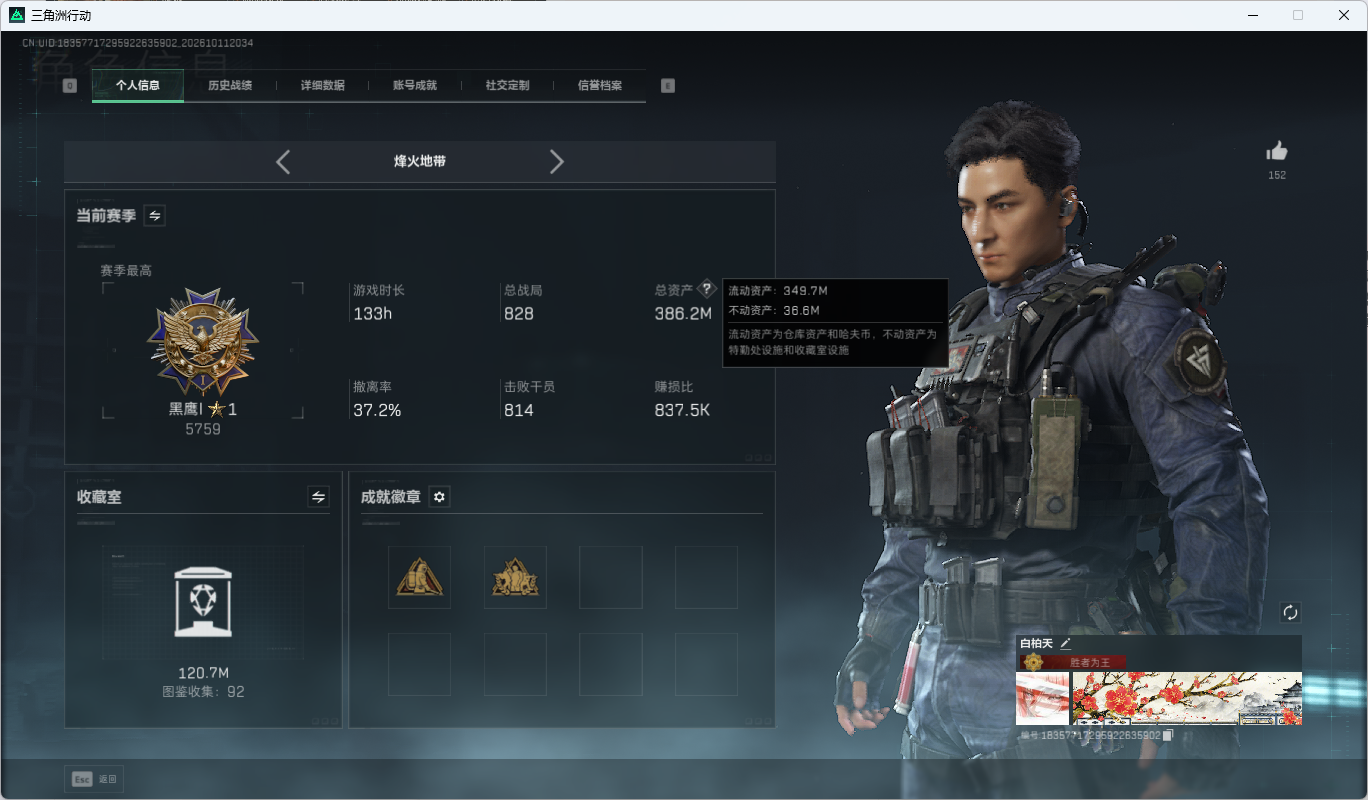
Task: Click the plum blossom banner thumbnail
Action: coord(1187,698)
